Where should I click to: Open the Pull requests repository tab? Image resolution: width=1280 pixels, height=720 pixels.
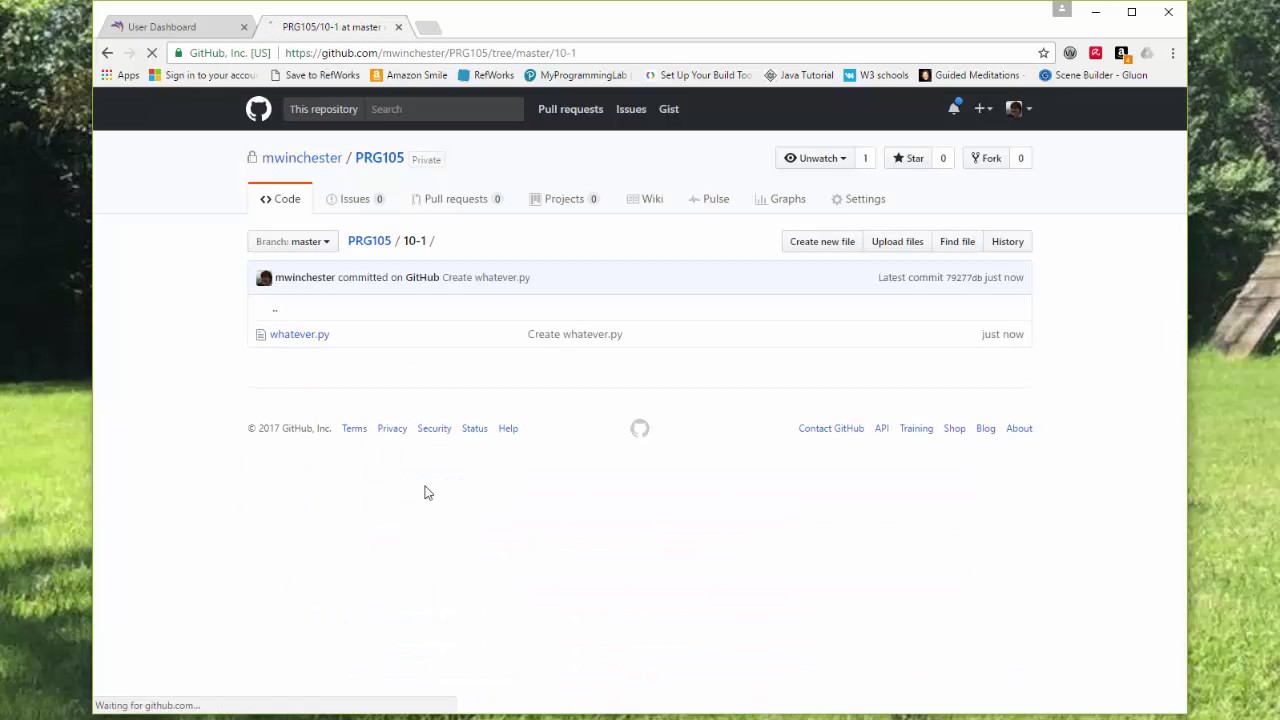click(x=456, y=199)
